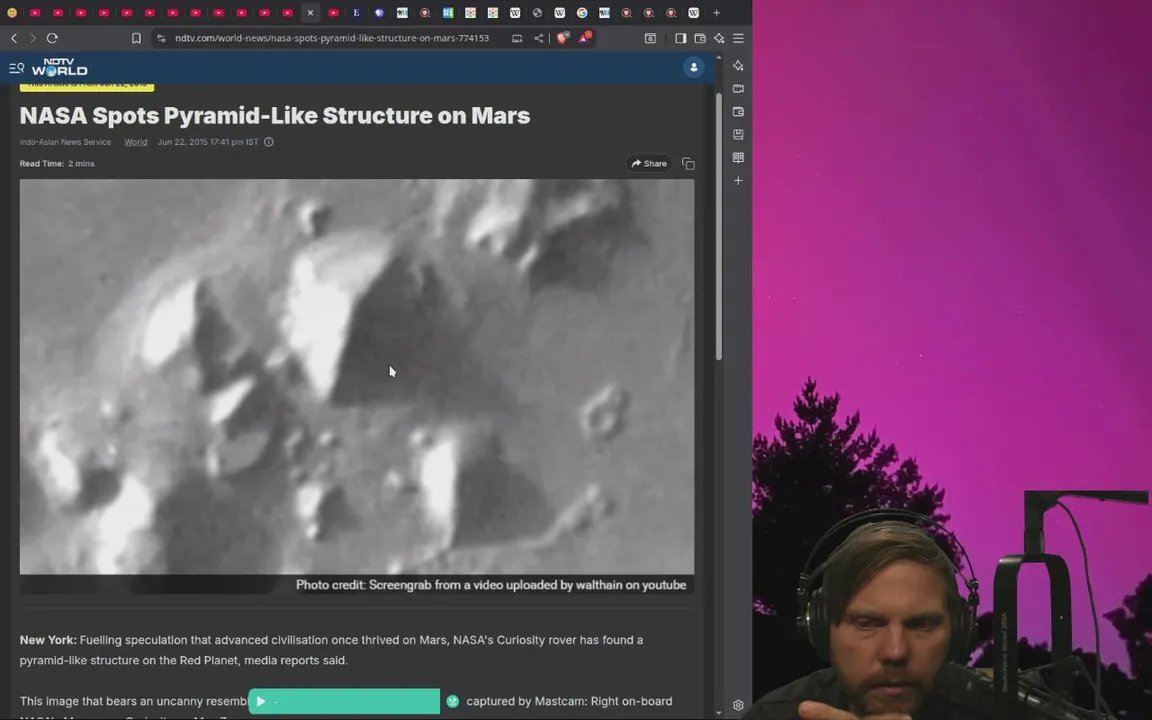Viewport: 1152px width, 720px height.
Task: Open the NDTV user profile icon
Action: [x=694, y=68]
